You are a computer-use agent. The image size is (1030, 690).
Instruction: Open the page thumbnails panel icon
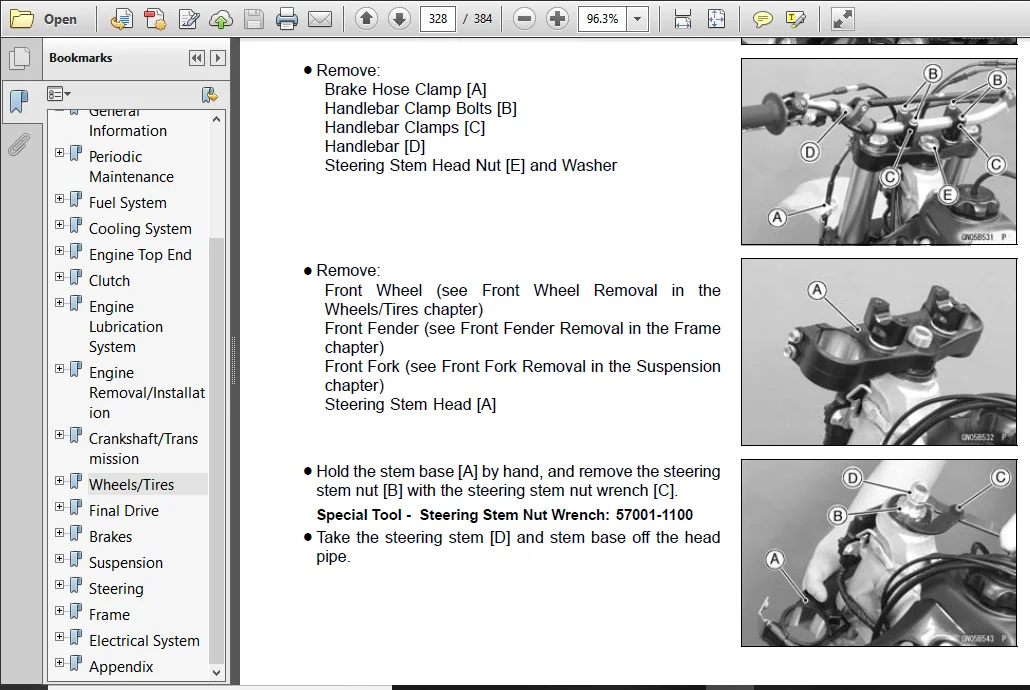point(20,58)
